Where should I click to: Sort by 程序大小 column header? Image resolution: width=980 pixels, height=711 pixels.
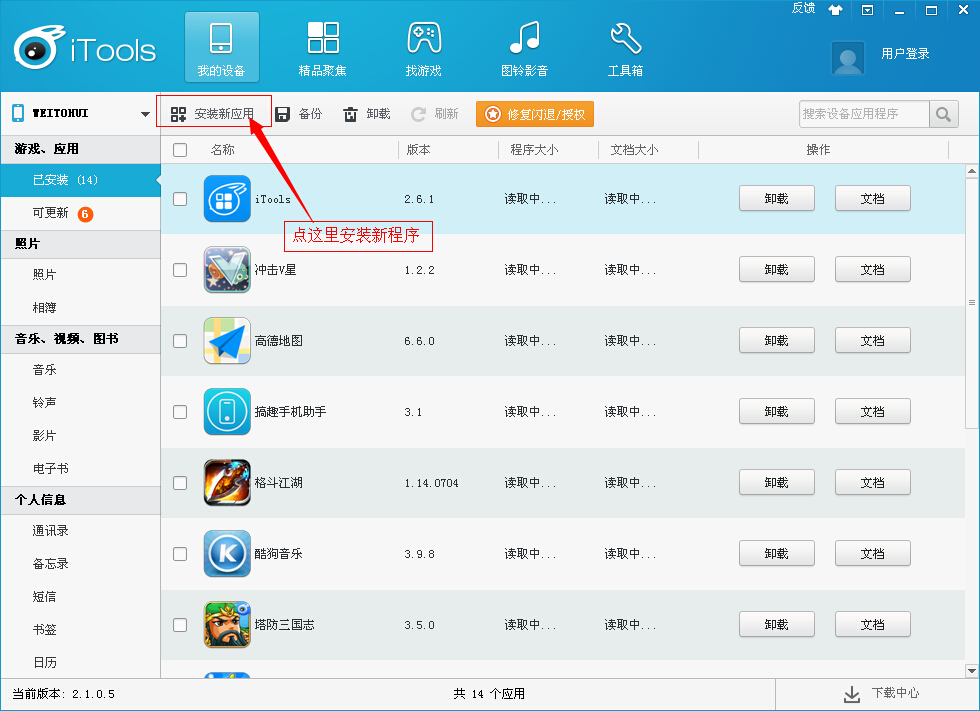coord(534,150)
